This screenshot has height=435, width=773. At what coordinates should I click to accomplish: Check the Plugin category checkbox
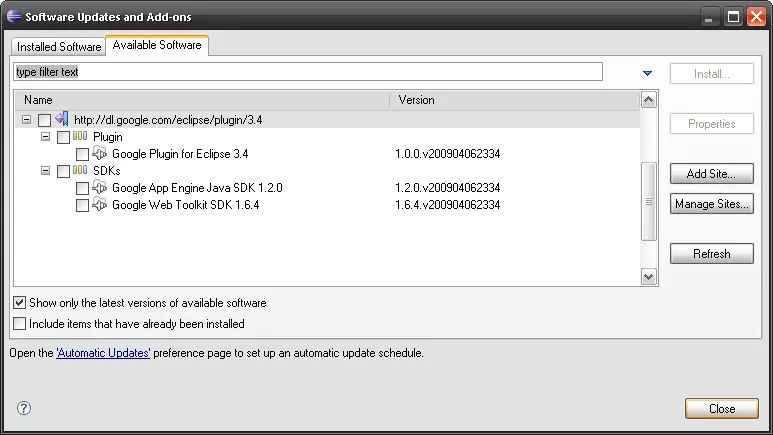63,137
